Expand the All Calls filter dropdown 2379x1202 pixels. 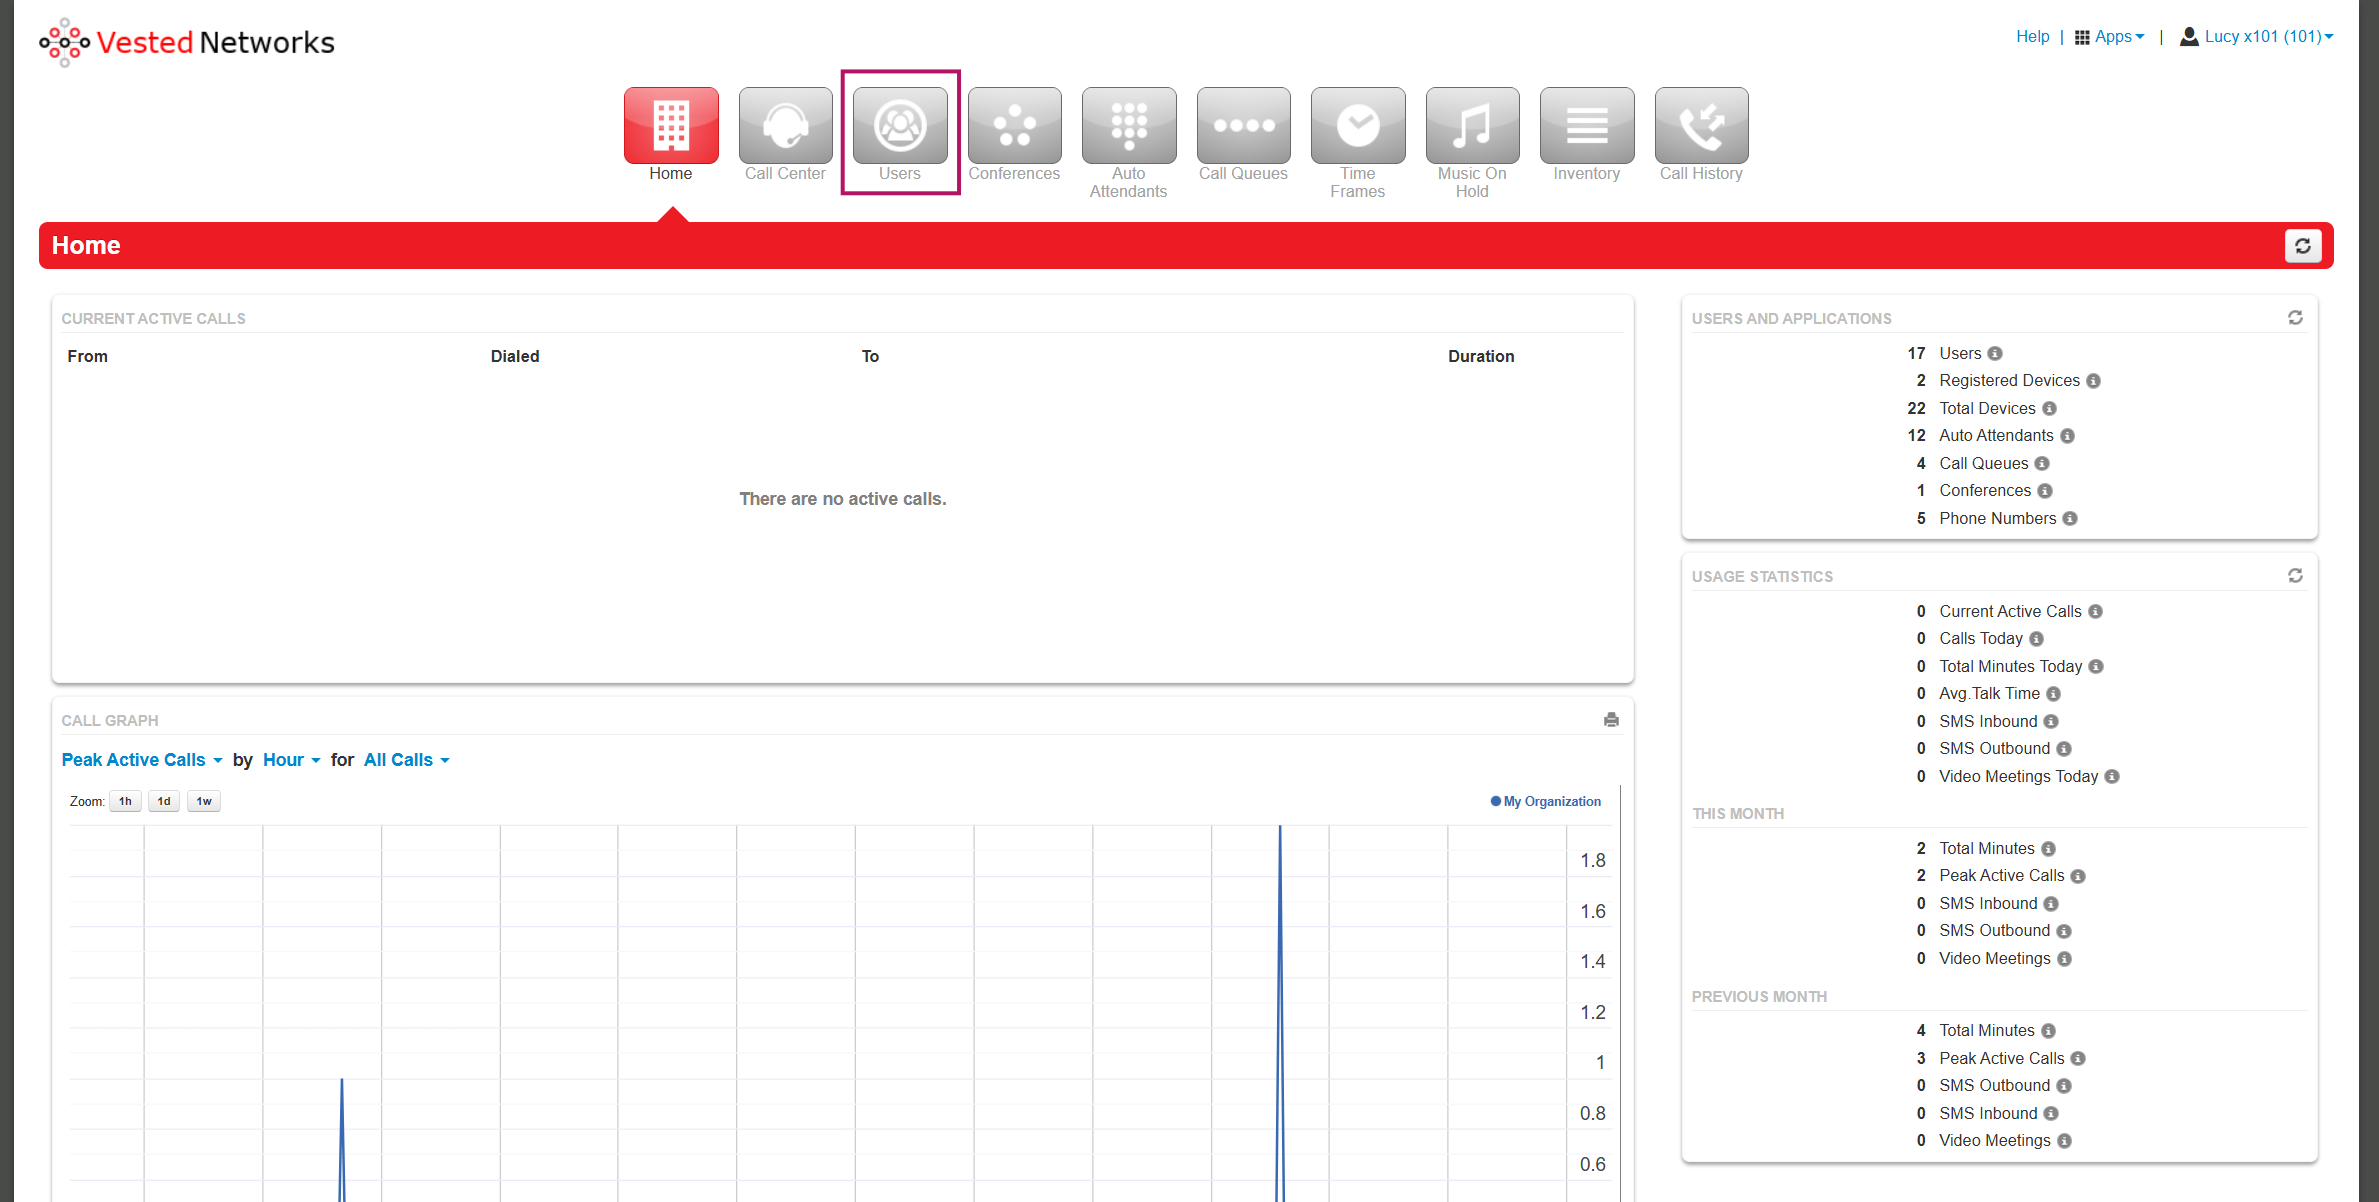point(406,760)
